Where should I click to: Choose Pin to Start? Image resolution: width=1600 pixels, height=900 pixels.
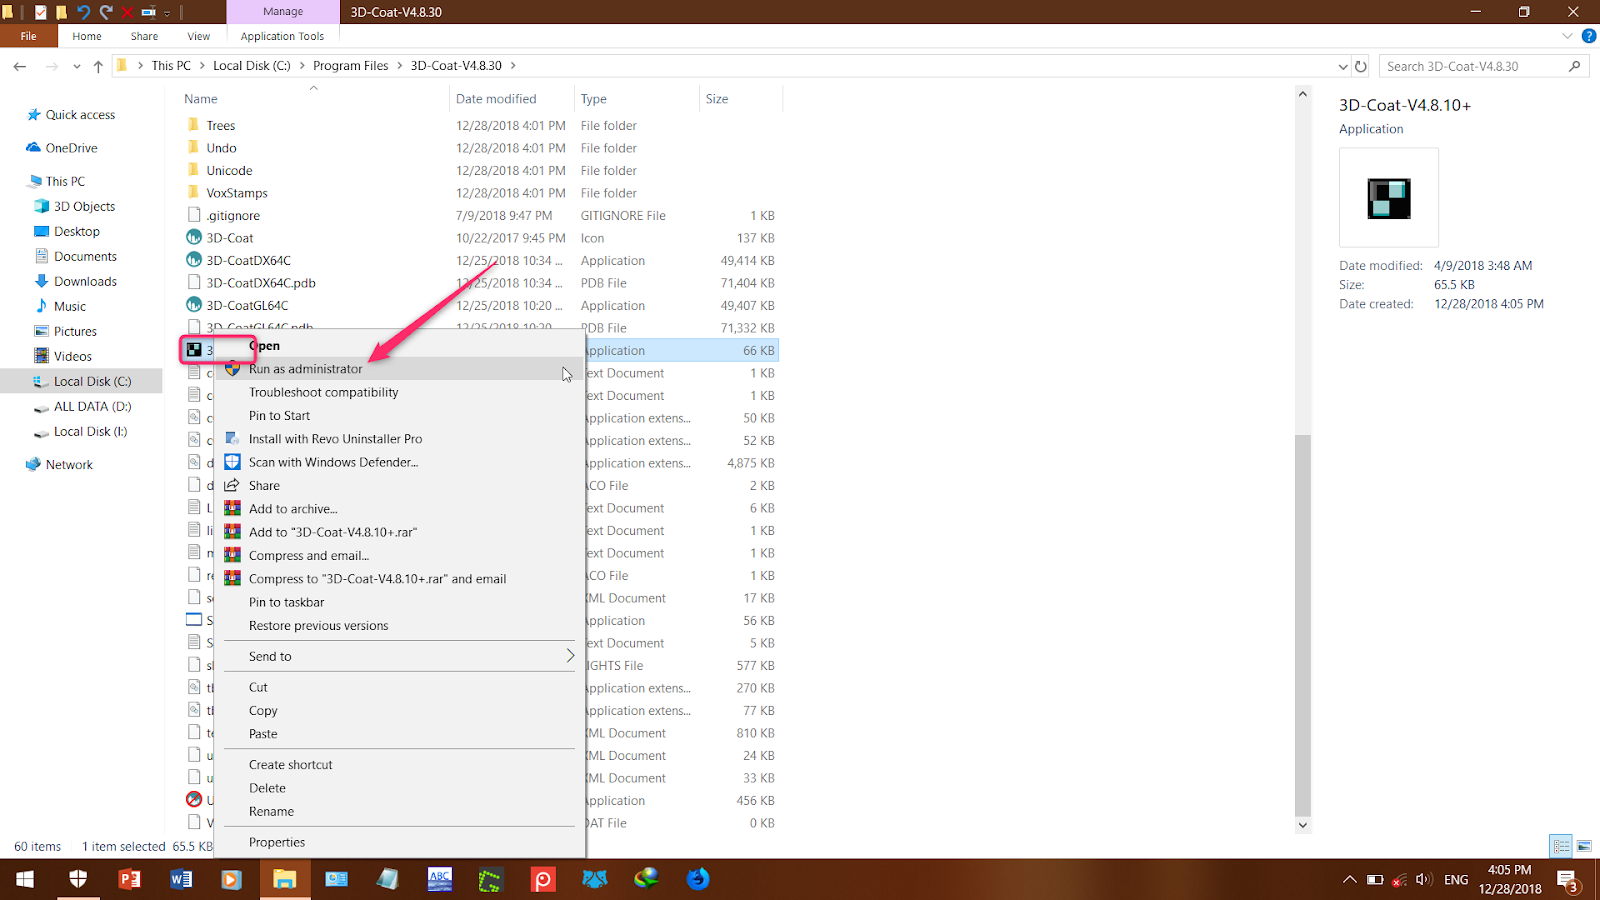[399, 416]
